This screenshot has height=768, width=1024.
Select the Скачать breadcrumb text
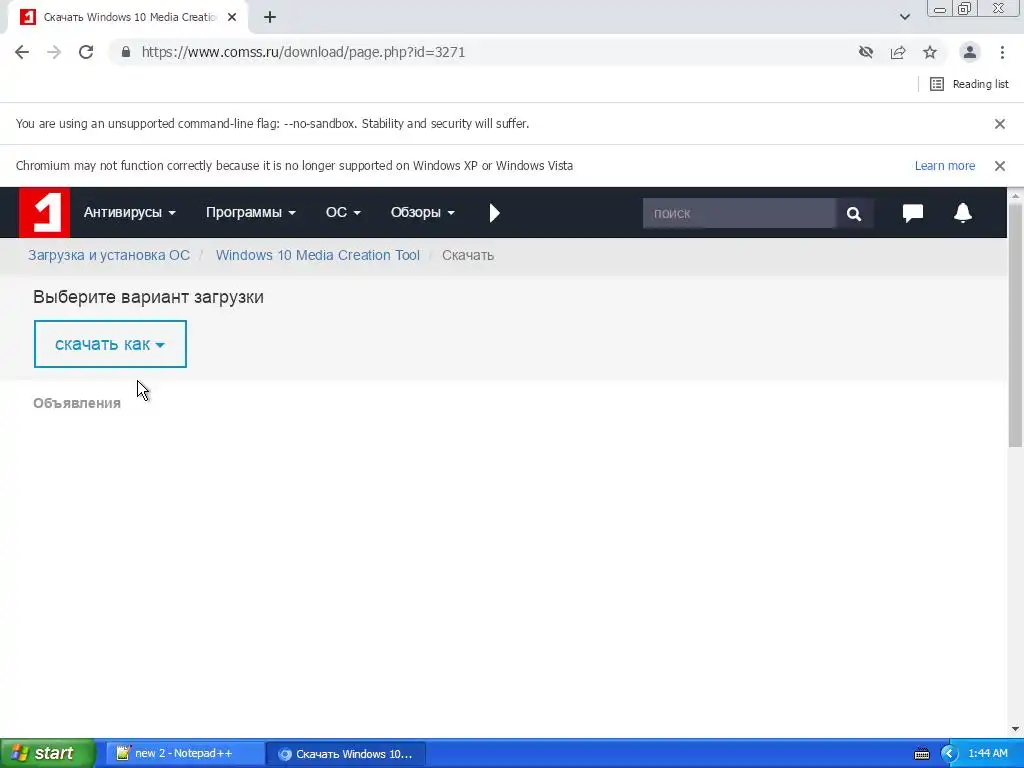click(468, 255)
